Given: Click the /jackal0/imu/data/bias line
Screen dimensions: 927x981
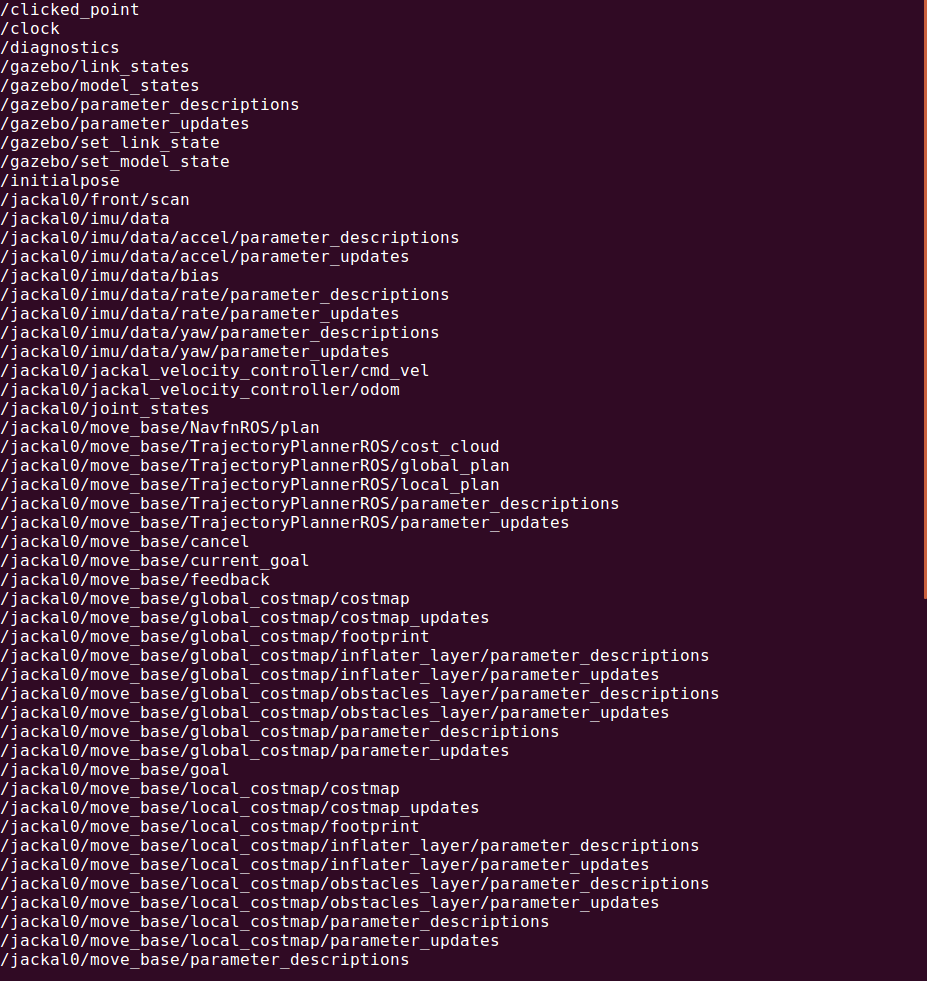Looking at the screenshot, I should point(110,276).
